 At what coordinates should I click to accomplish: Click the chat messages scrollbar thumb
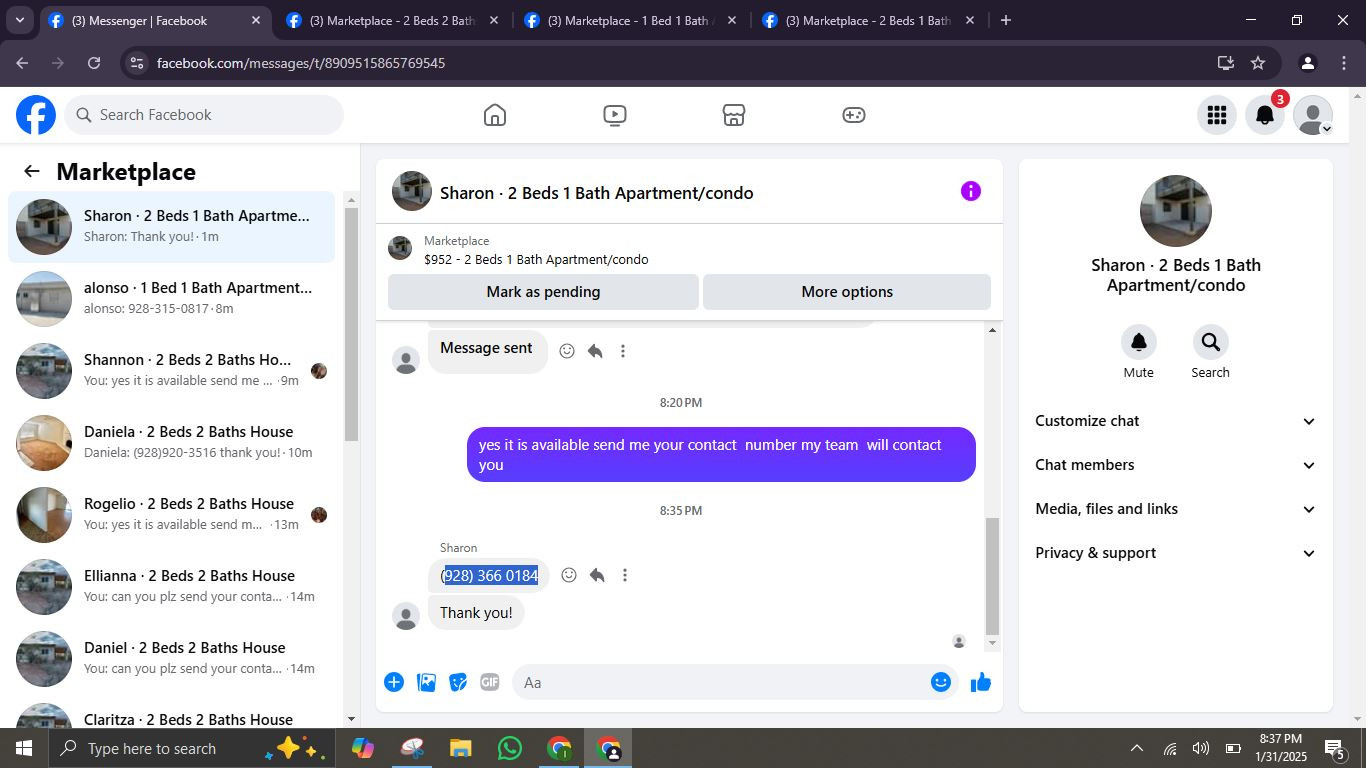pos(992,576)
